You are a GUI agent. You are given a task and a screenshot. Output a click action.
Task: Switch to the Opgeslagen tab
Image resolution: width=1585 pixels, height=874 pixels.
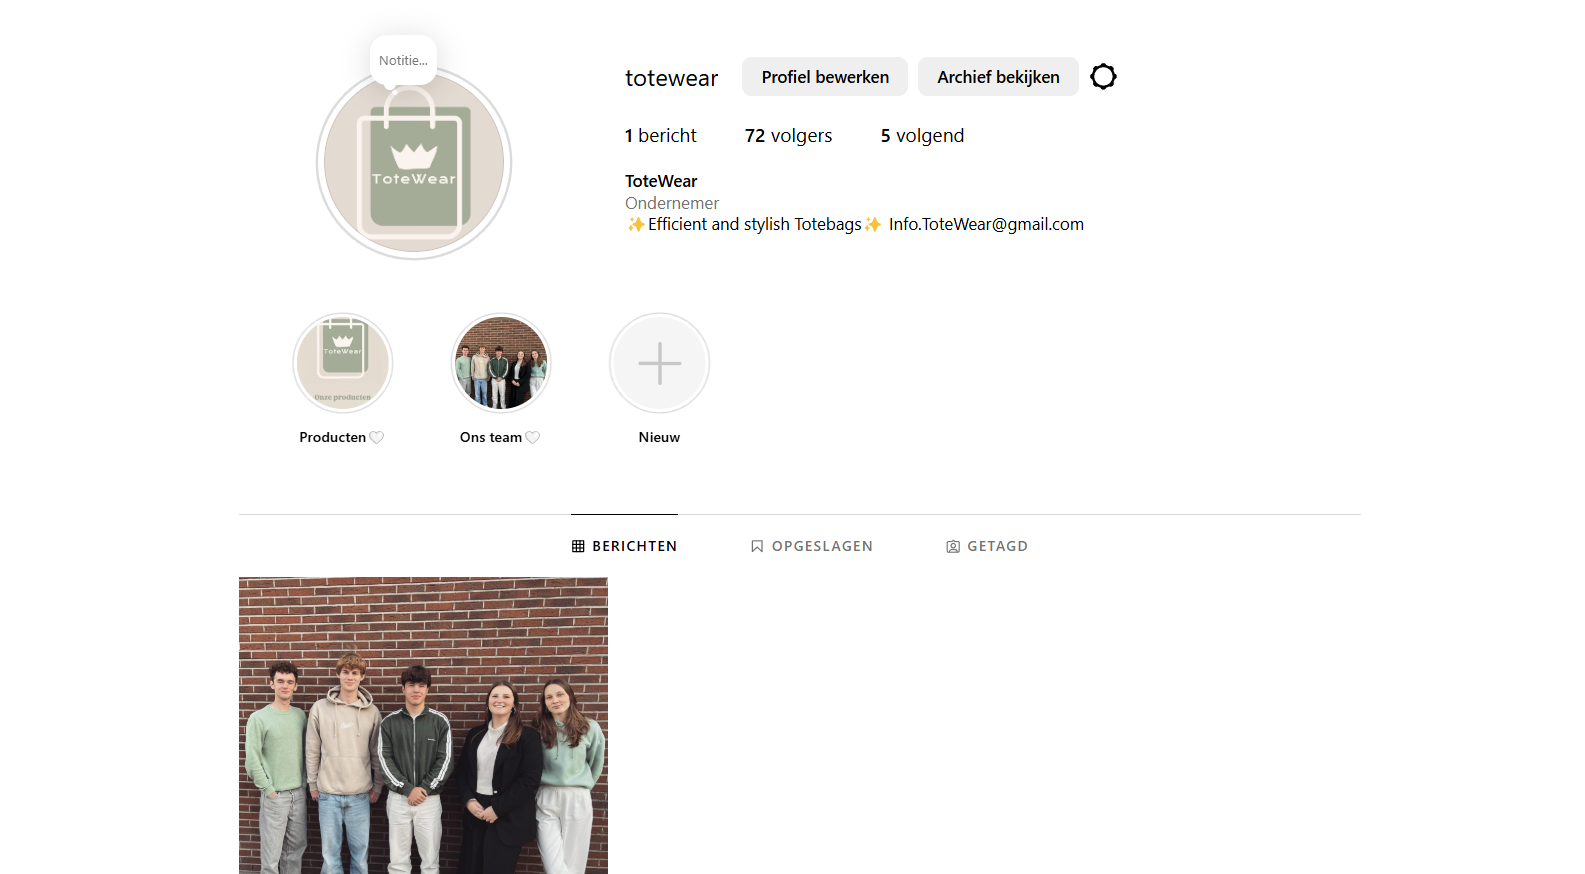click(812, 546)
